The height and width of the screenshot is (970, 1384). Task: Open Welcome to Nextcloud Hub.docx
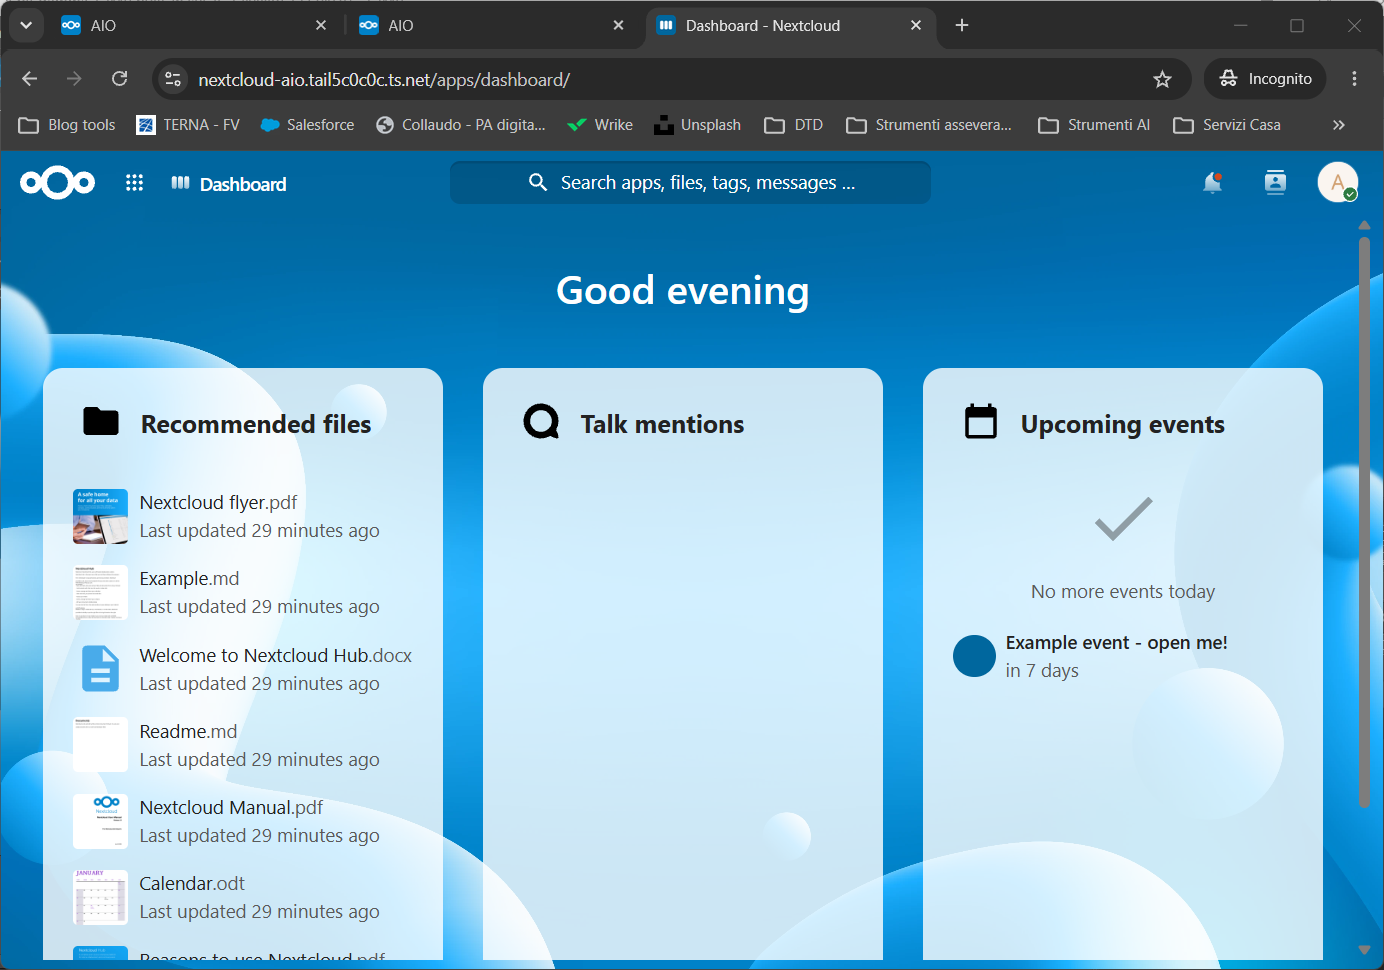point(243,669)
